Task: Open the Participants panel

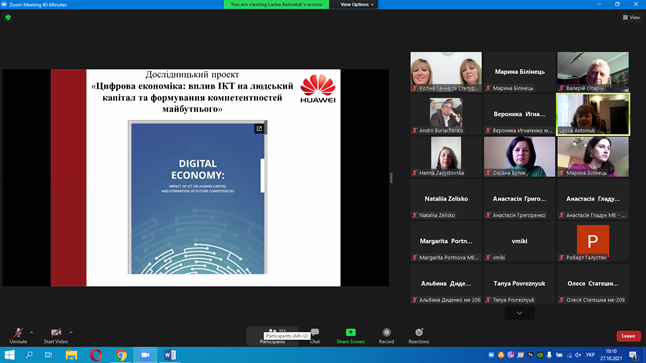Action: (x=273, y=335)
